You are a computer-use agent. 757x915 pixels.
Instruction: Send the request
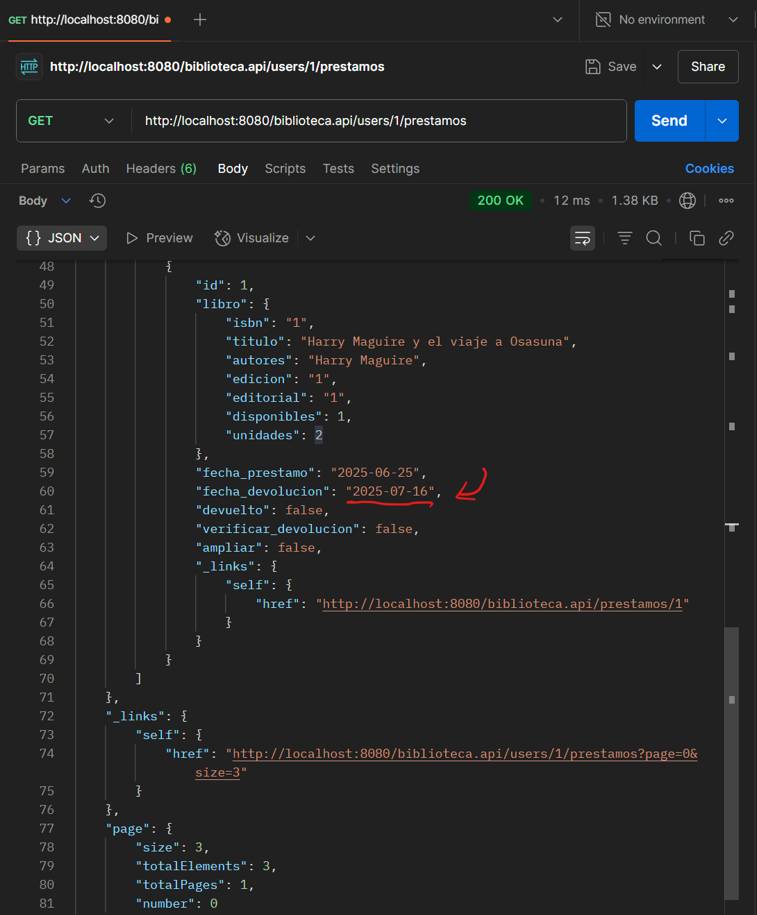point(669,121)
